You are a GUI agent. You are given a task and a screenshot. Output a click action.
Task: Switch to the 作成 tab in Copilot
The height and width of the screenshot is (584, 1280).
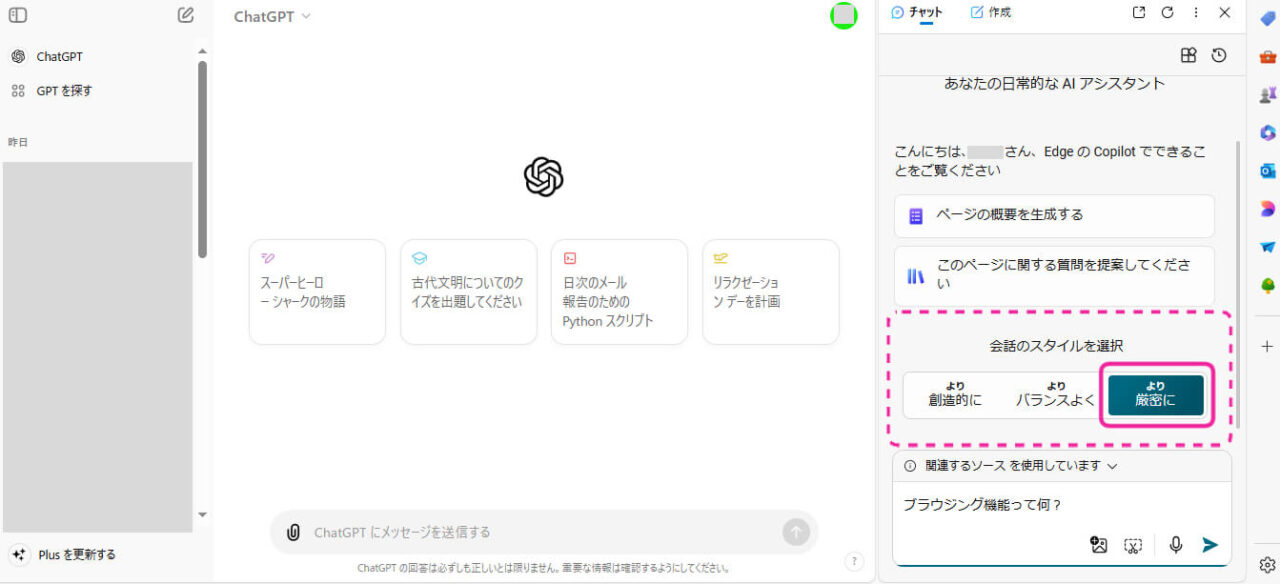point(991,13)
